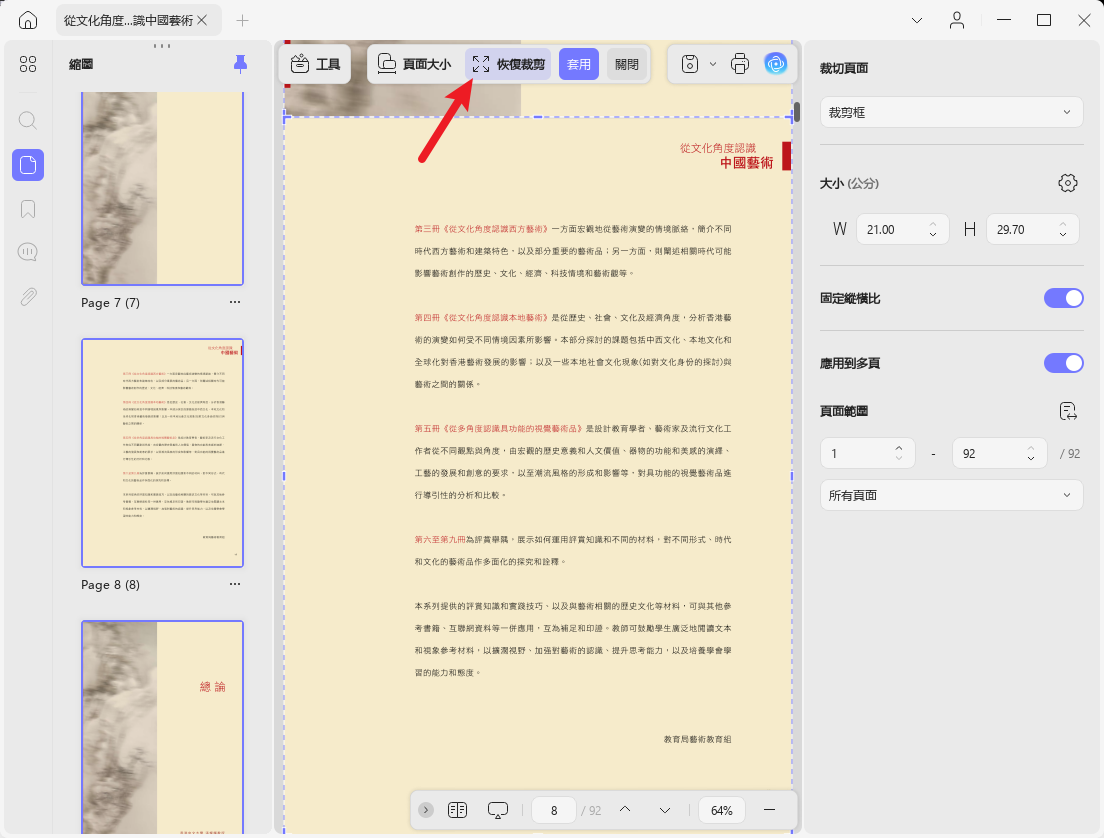Click the 64% zoom level field
This screenshot has height=838, width=1104.
pos(722,811)
